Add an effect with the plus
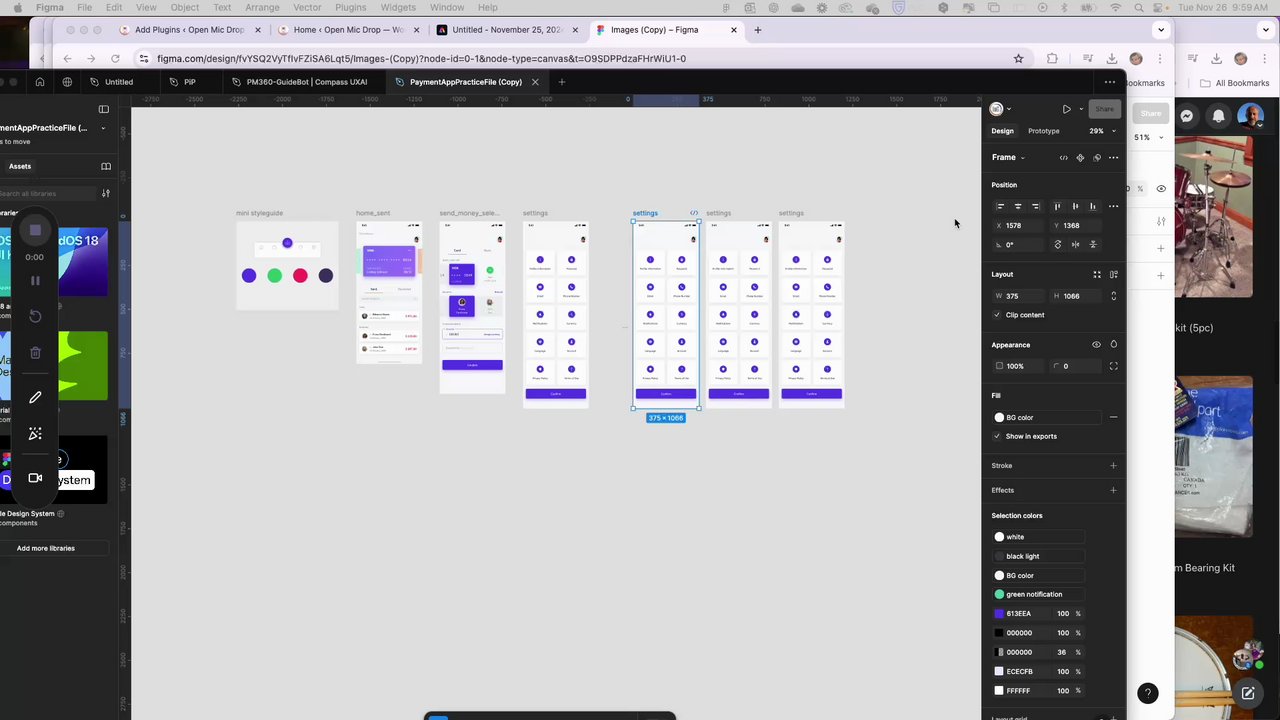This screenshot has width=1280, height=720. click(x=1114, y=491)
